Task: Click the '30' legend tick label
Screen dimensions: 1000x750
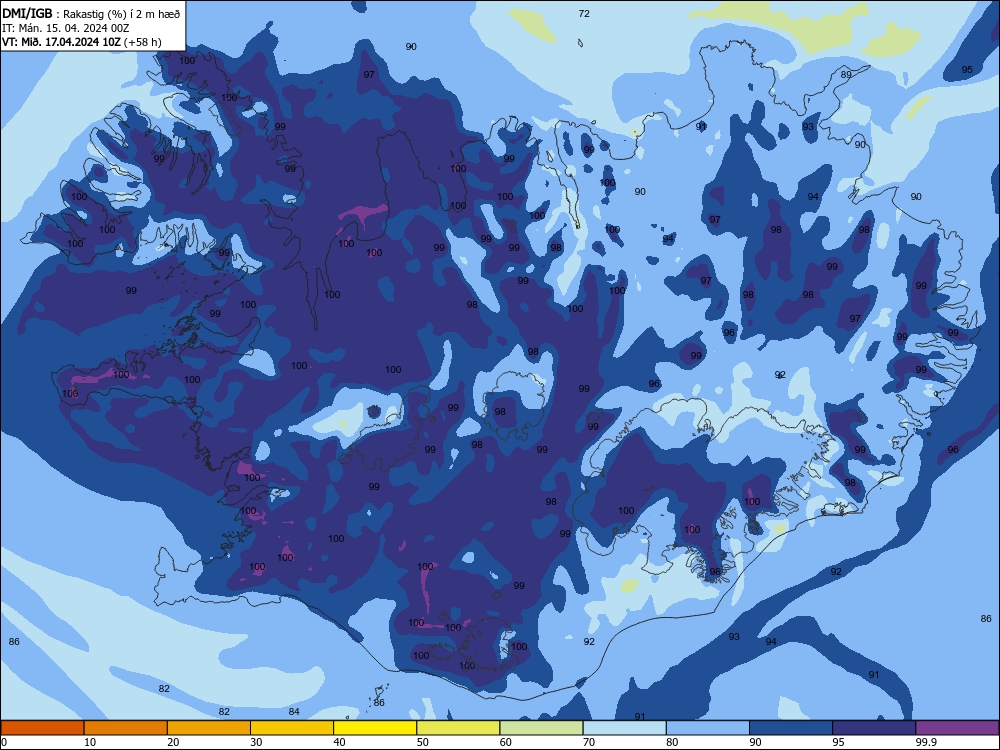Action: pyautogui.click(x=256, y=742)
